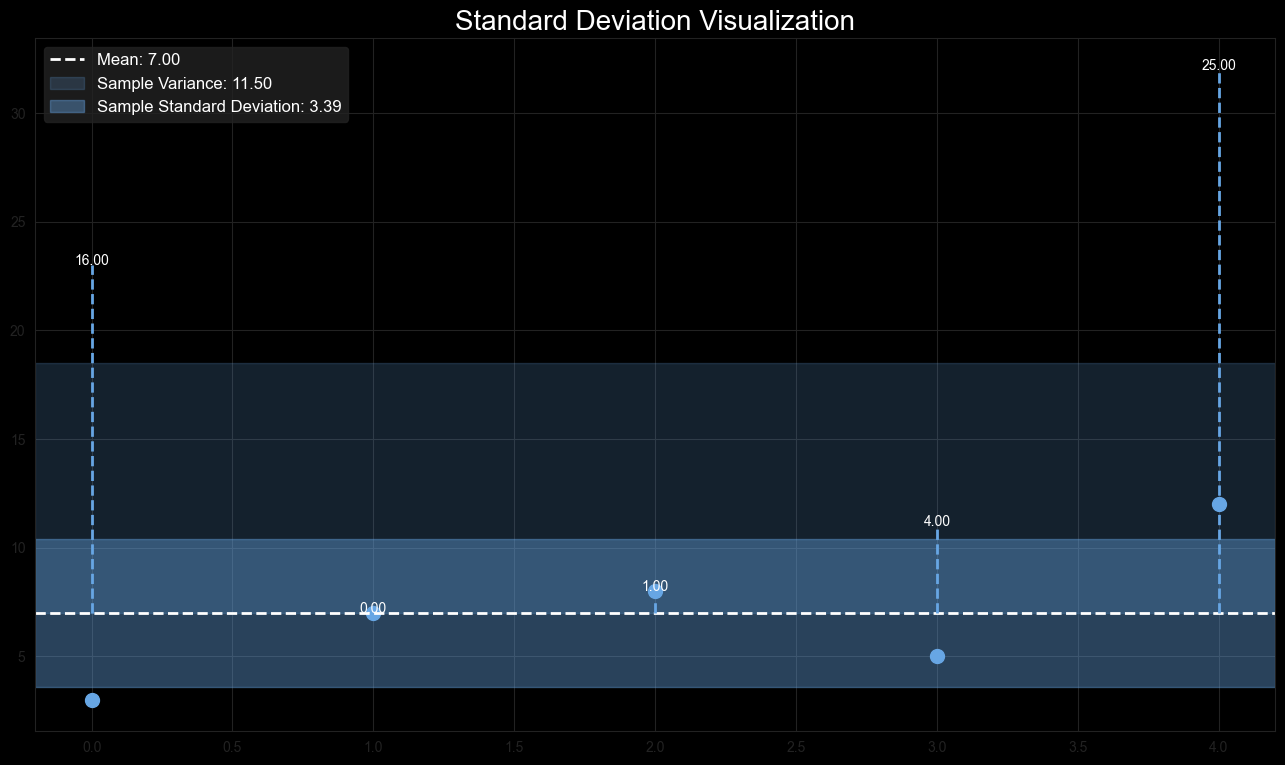This screenshot has width=1285, height=765.
Task: Click the 25.00 annotation label
Action: coord(1220,64)
